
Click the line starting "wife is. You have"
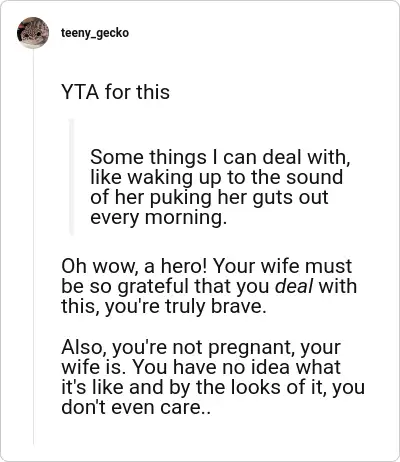201,367
